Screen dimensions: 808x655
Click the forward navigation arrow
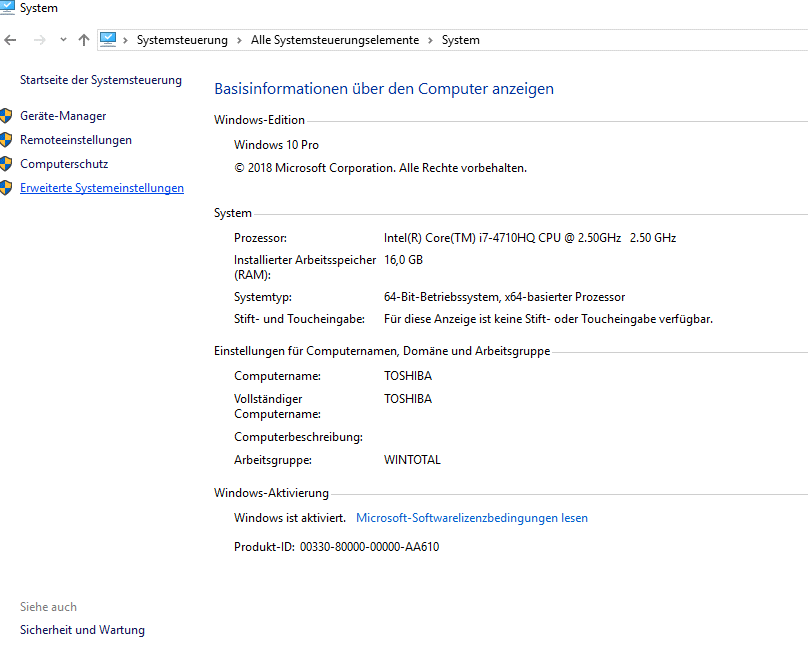(x=40, y=40)
